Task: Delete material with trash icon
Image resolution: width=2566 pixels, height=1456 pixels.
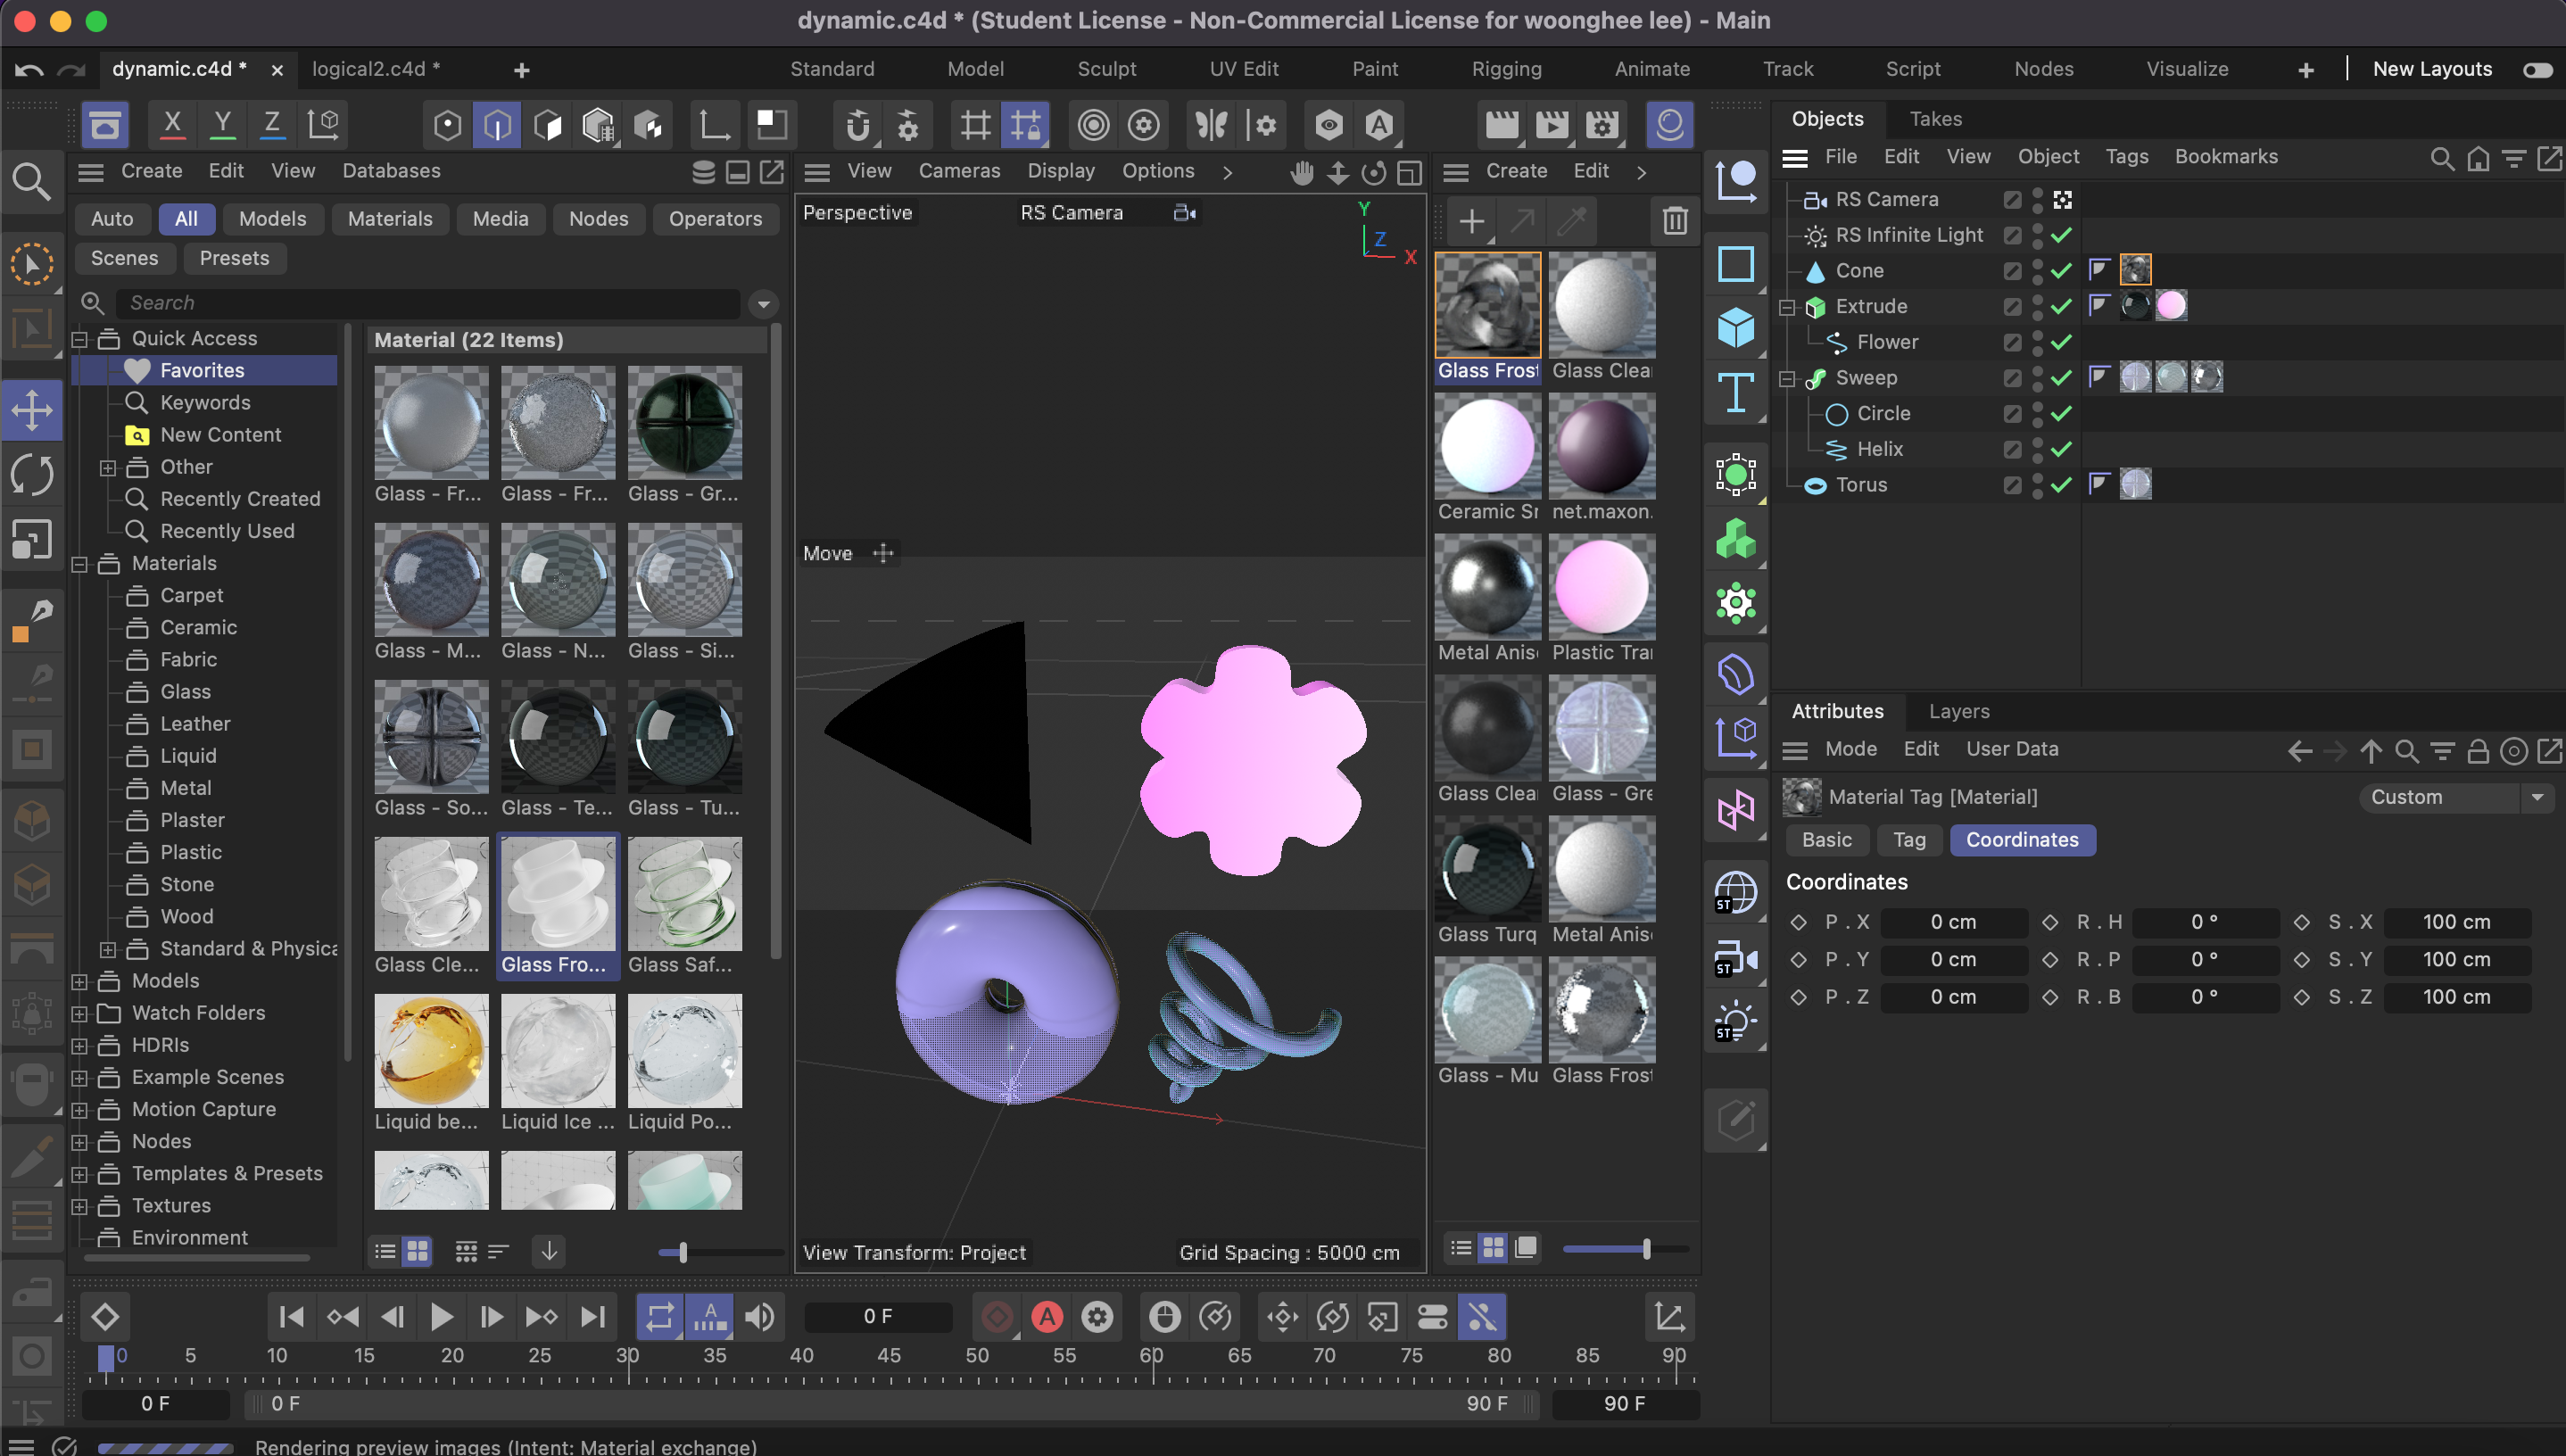Action: (1675, 220)
